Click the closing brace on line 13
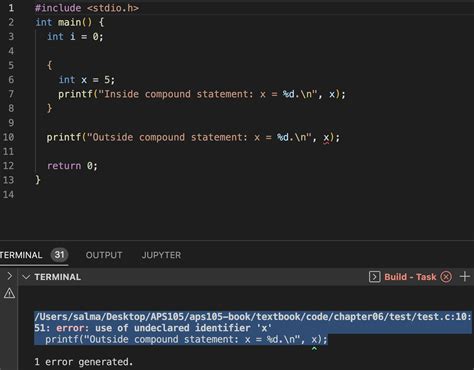The image size is (474, 370). click(38, 180)
